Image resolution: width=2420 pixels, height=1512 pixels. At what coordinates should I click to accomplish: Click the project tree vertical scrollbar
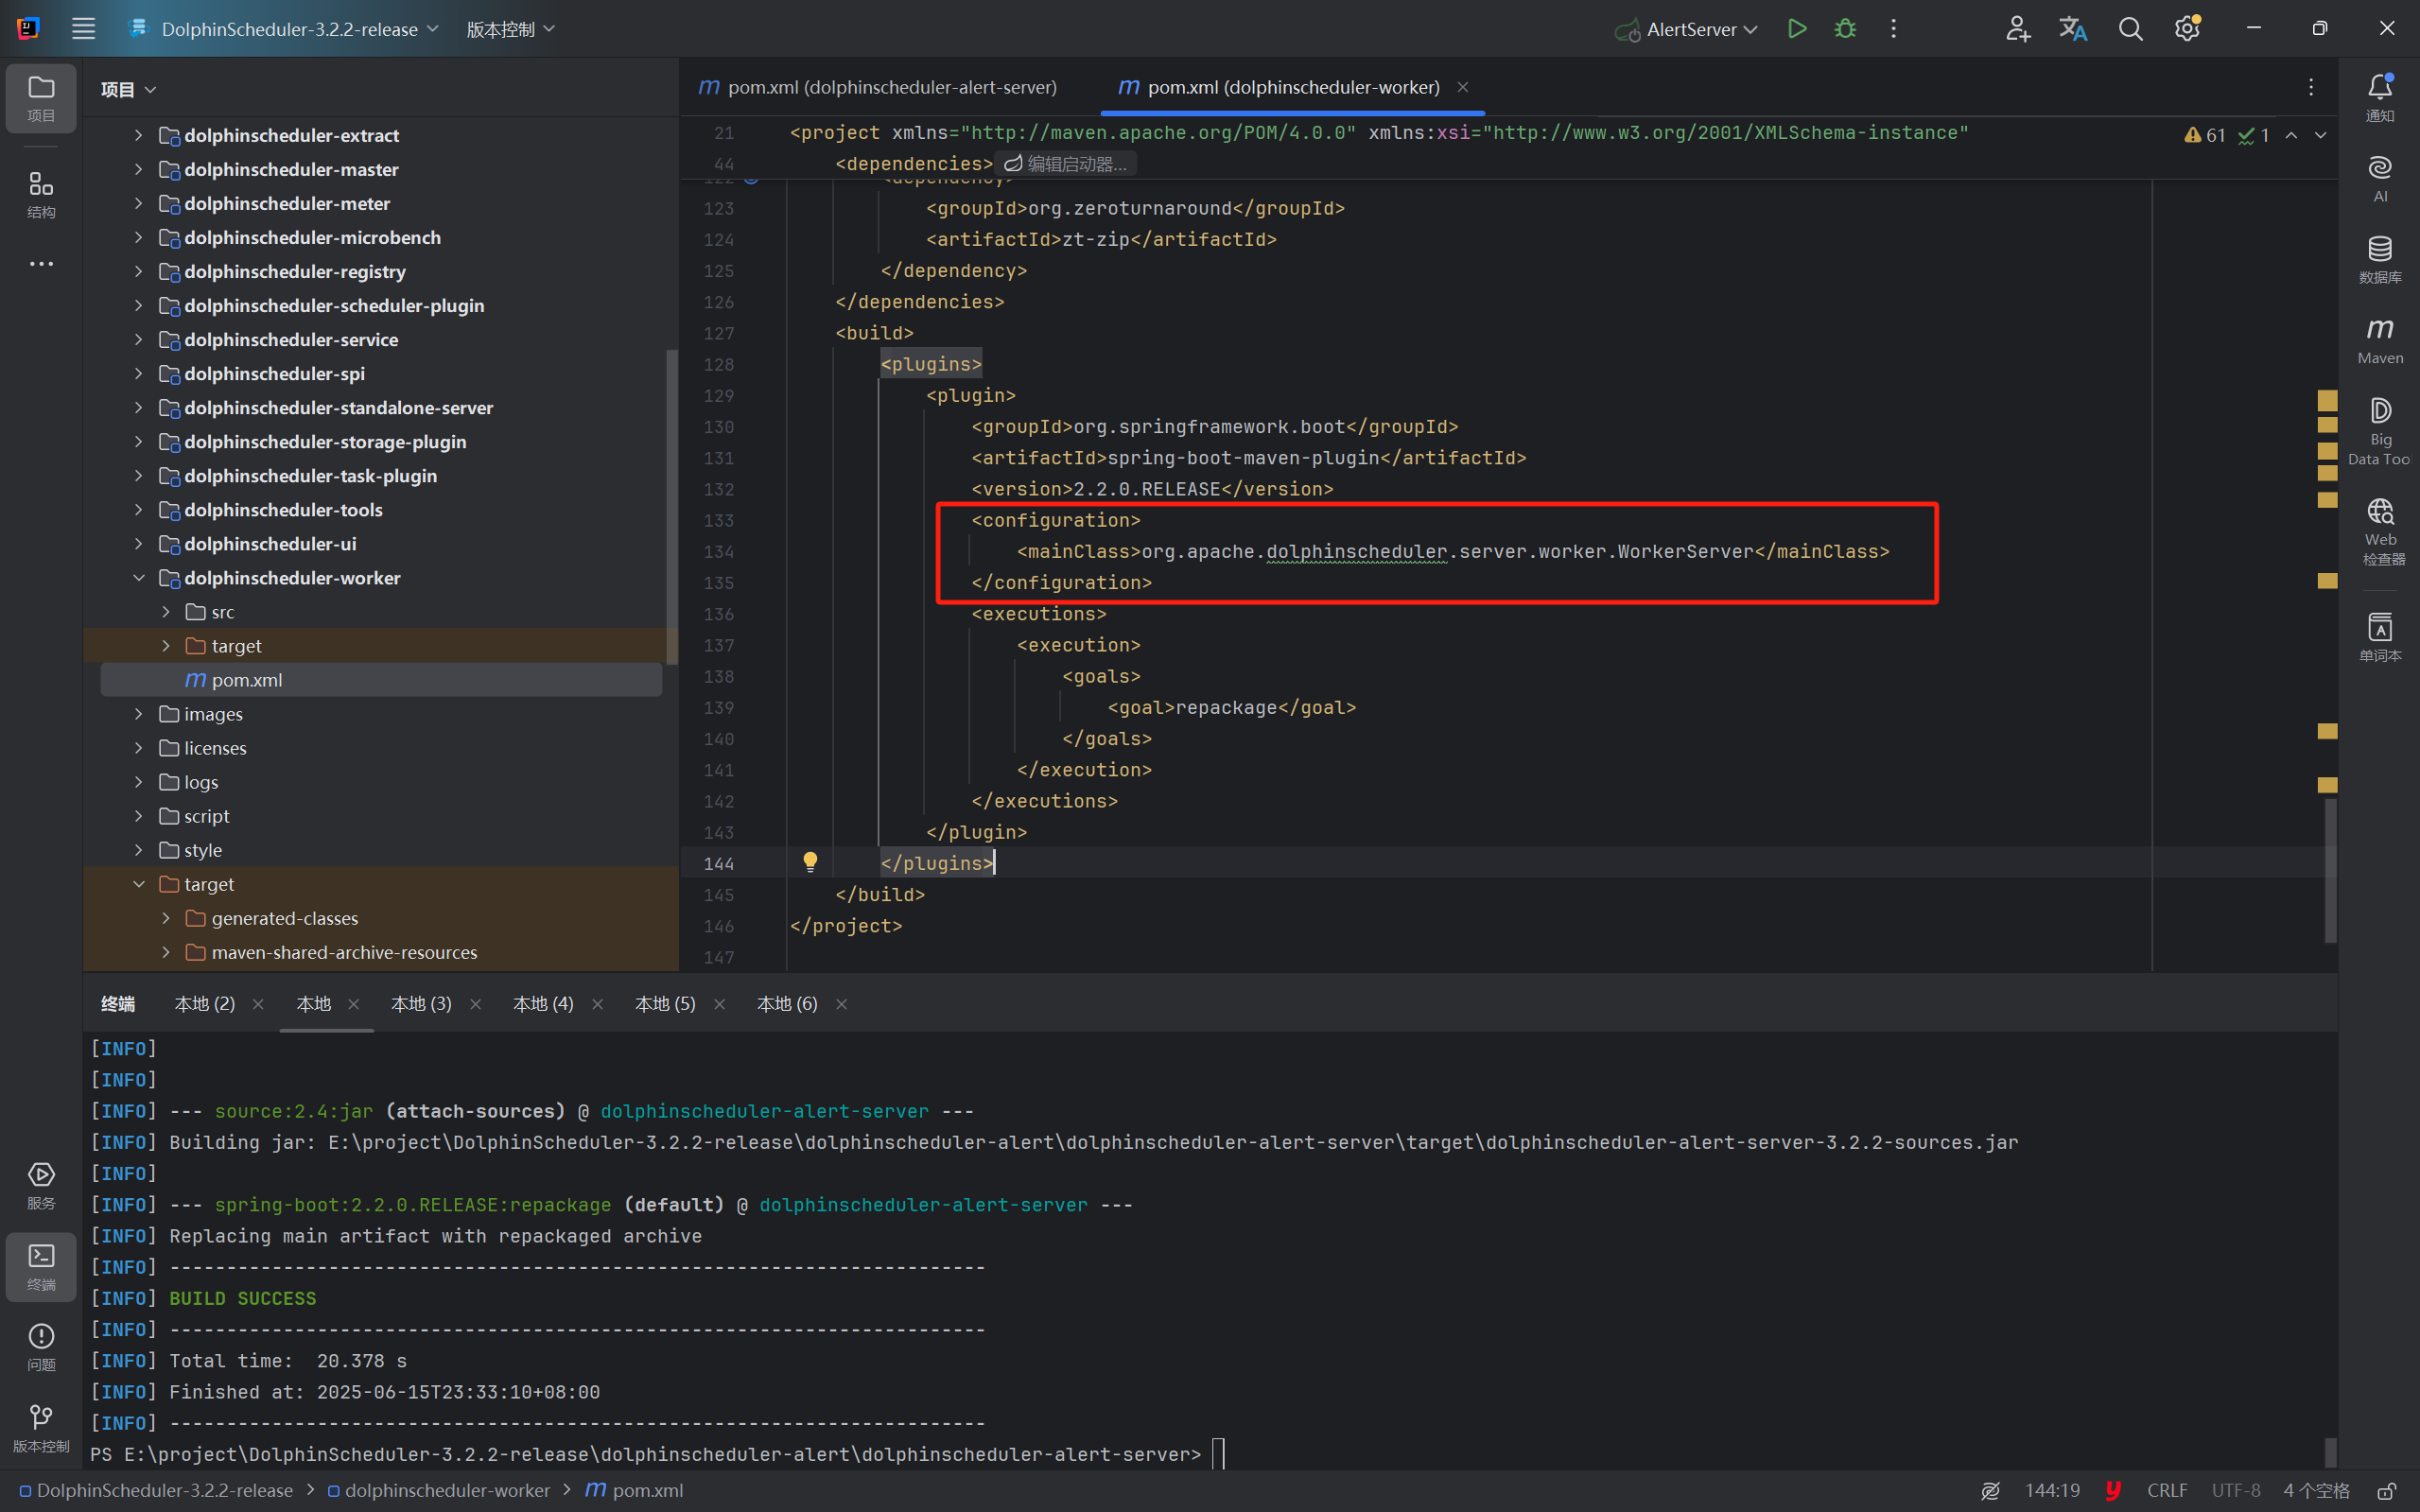[x=672, y=505]
